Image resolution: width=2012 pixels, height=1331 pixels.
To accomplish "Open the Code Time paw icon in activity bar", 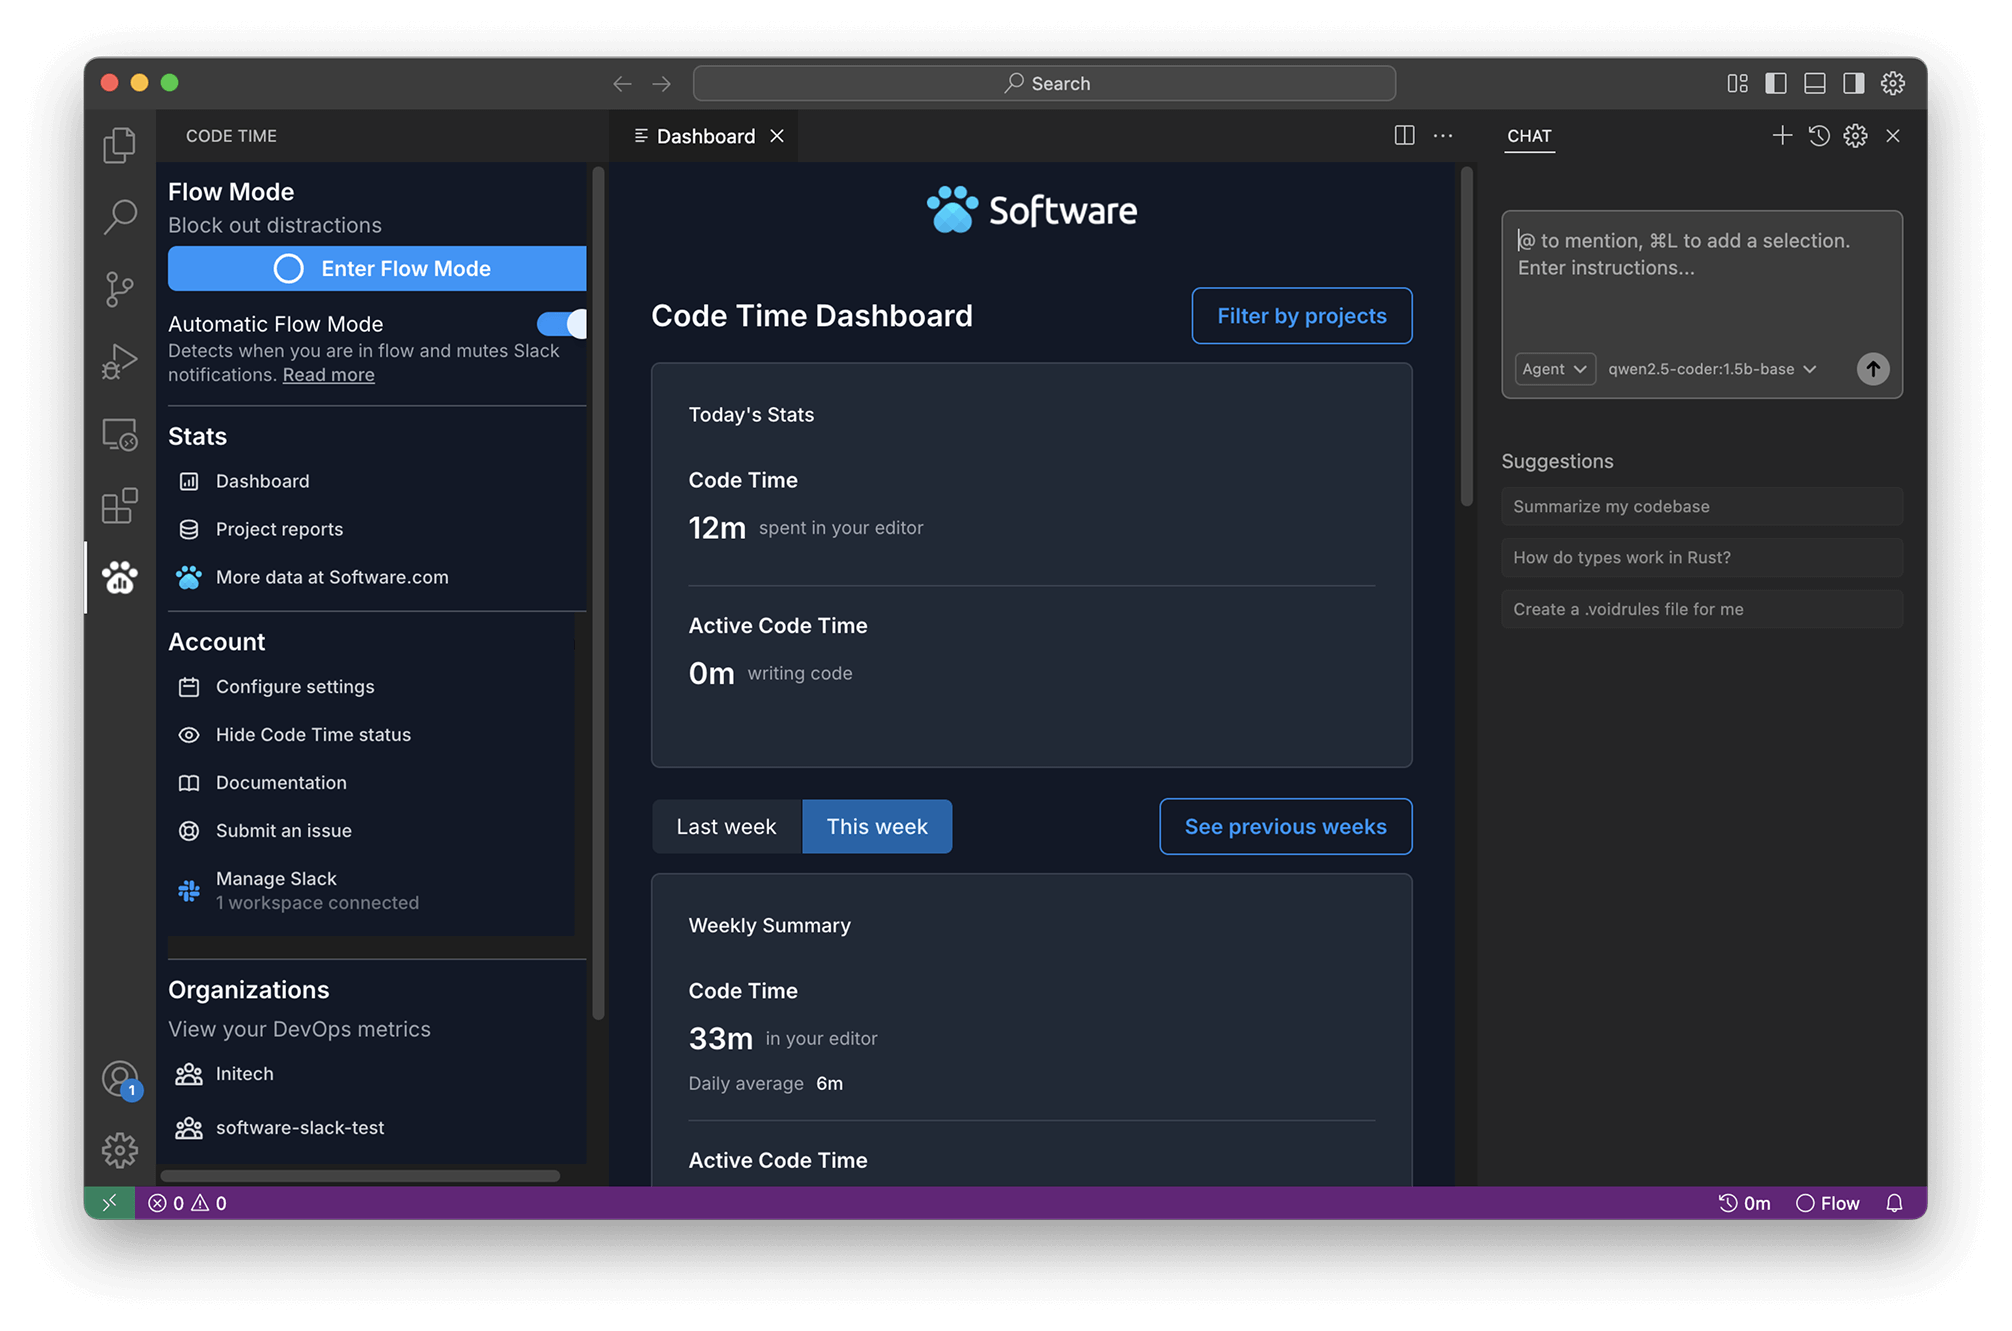I will (x=120, y=577).
